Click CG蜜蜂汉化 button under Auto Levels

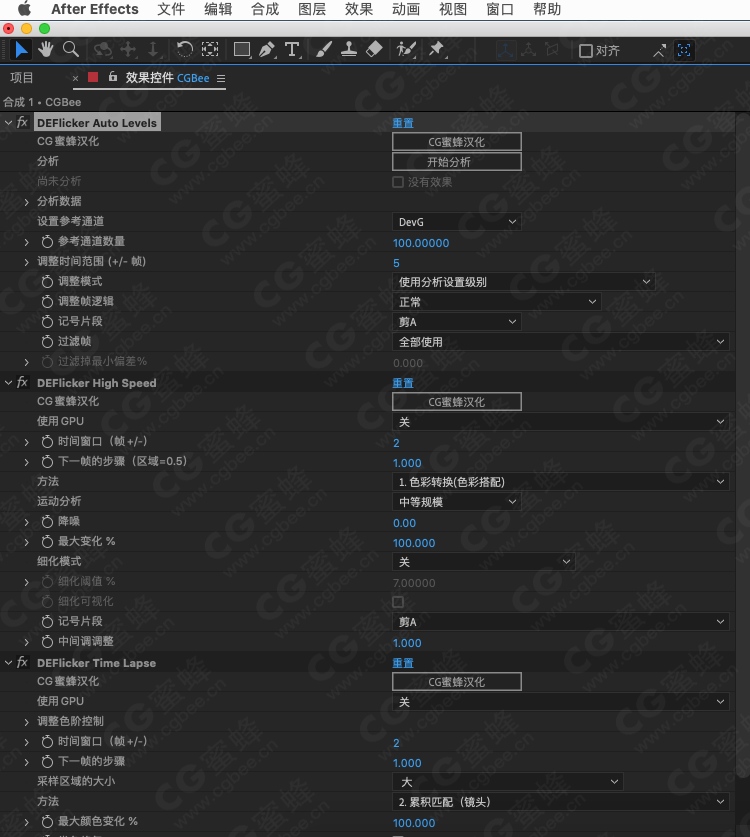tap(457, 141)
